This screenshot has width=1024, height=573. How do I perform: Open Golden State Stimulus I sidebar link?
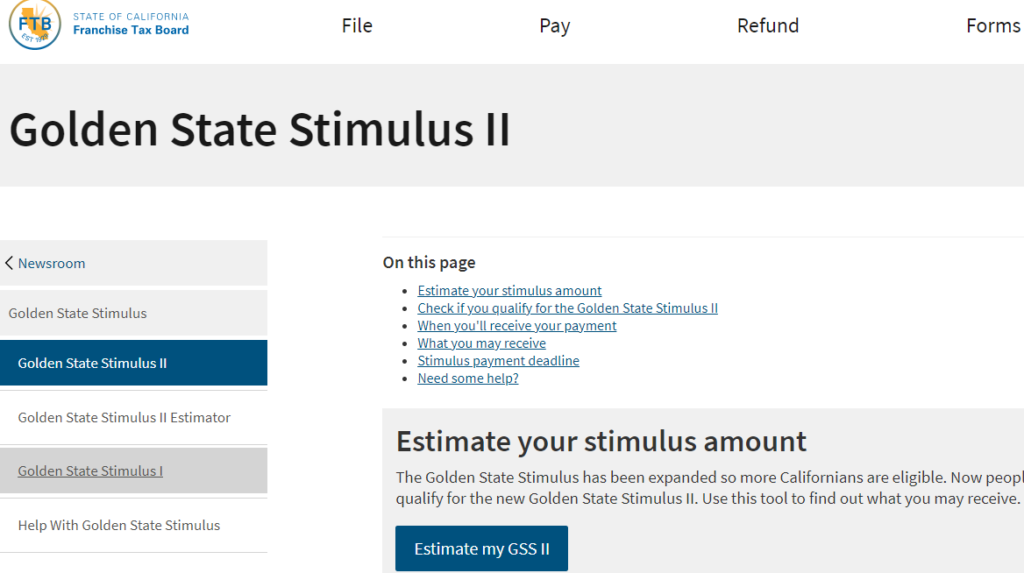point(90,471)
